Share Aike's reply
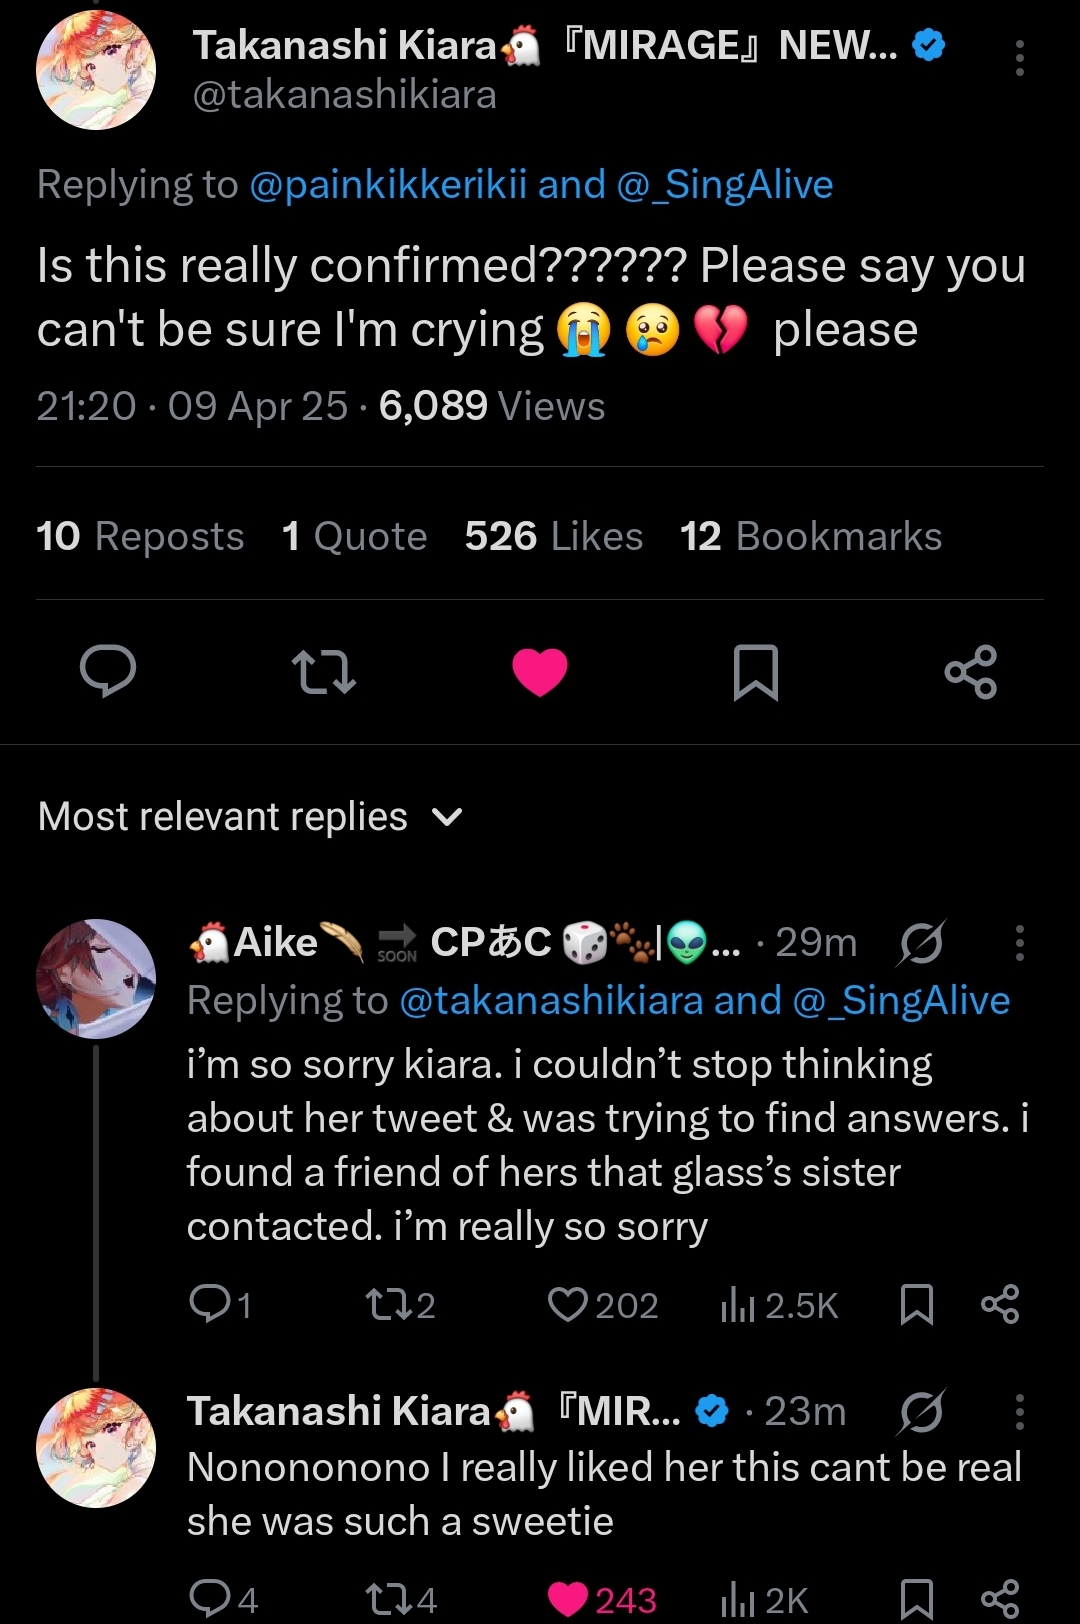Image resolution: width=1080 pixels, height=1624 pixels. [x=999, y=1304]
